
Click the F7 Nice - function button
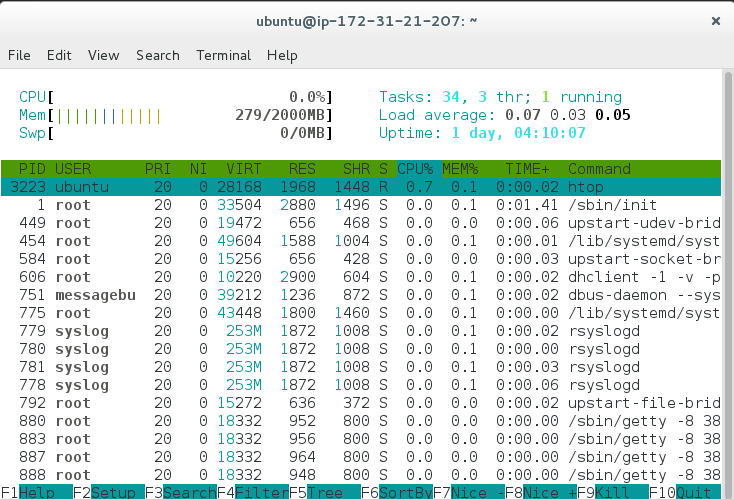469,492
